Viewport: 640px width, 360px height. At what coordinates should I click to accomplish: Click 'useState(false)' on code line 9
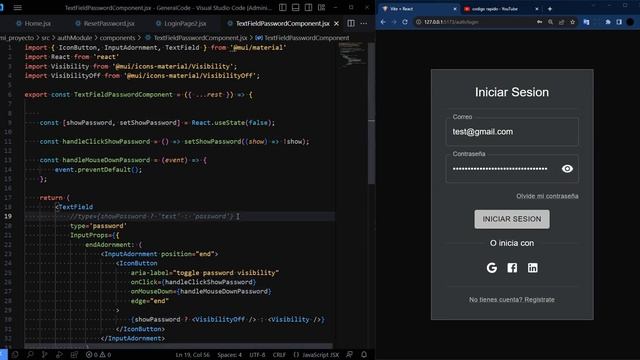pos(241,122)
